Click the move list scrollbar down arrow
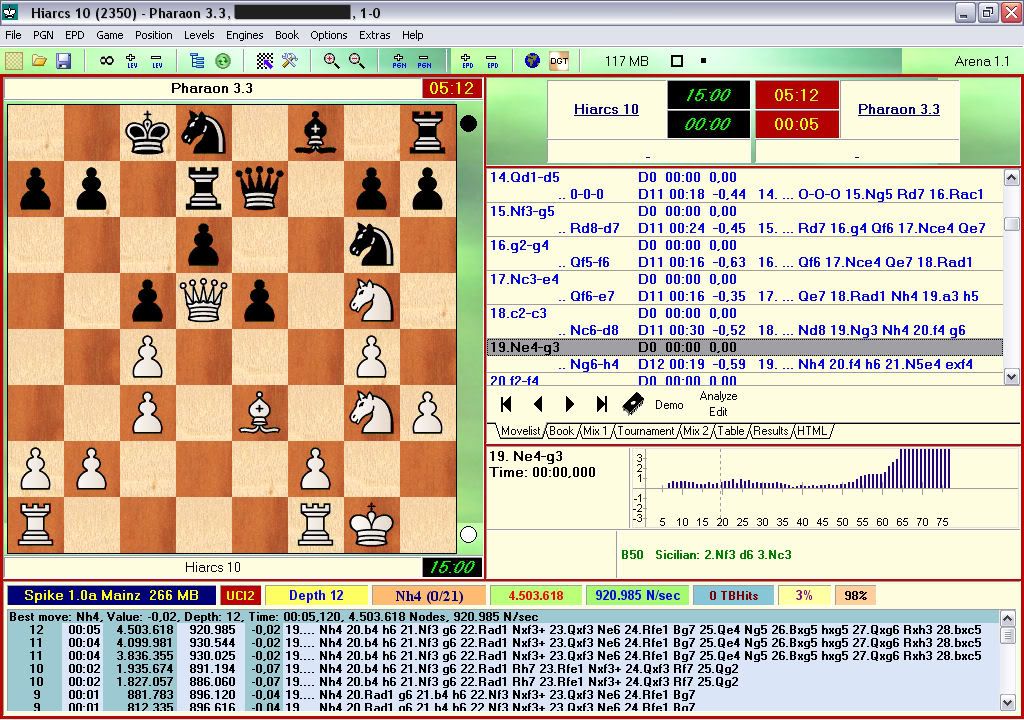1024x720 pixels. click(1011, 376)
